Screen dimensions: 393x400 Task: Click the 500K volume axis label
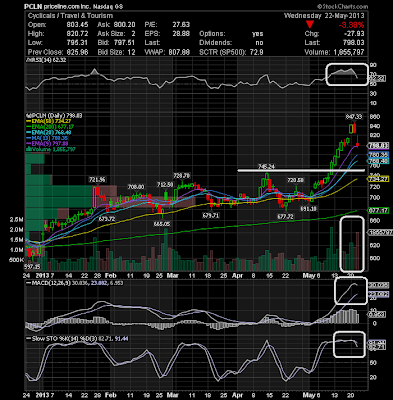[x=17, y=260]
